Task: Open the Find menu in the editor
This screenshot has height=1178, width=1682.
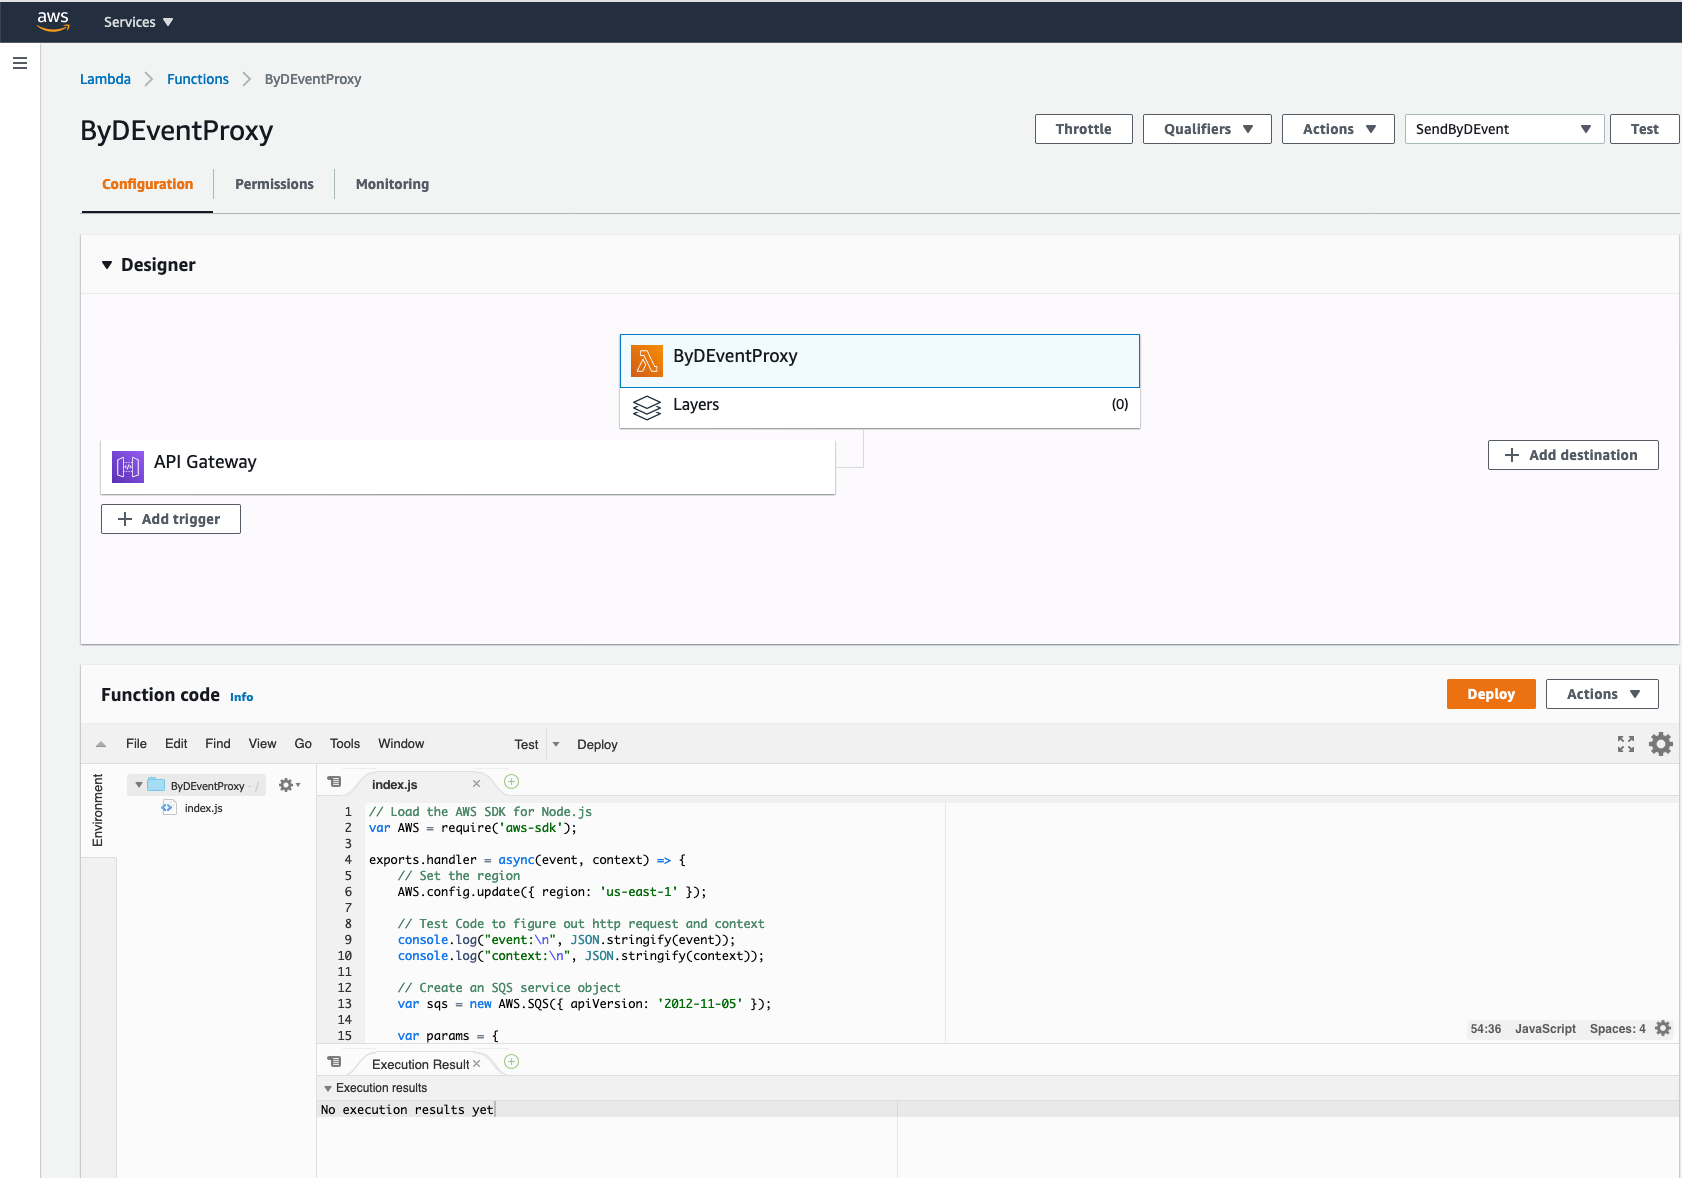Action: (218, 744)
